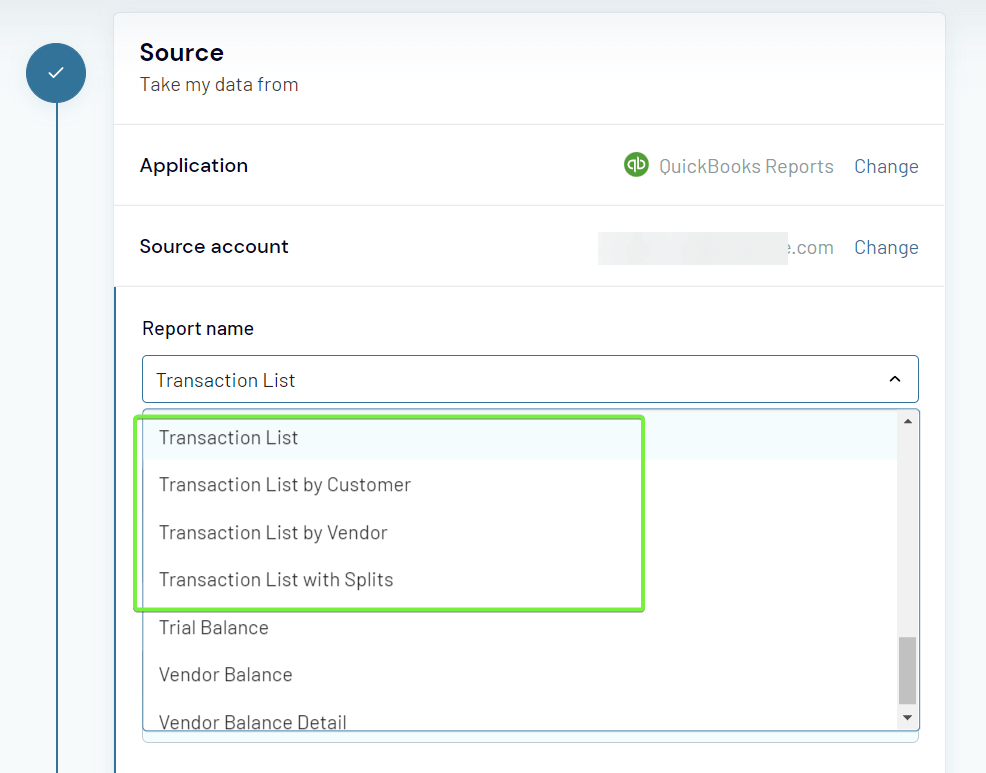Screen dimensions: 986x773
Task: Click the Report name field showing Transaction List
Action: (530, 379)
